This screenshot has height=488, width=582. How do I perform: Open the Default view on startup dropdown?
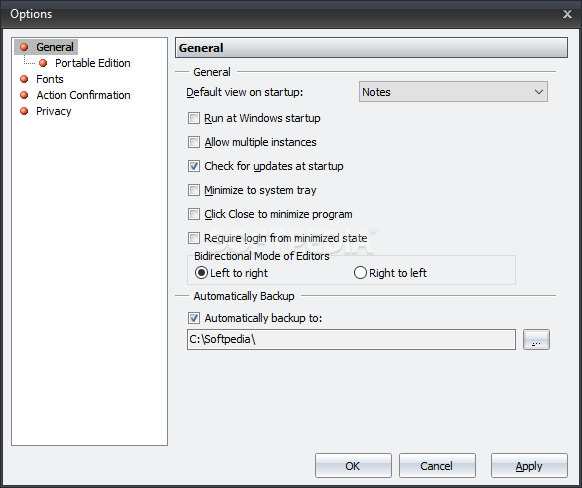(x=453, y=92)
